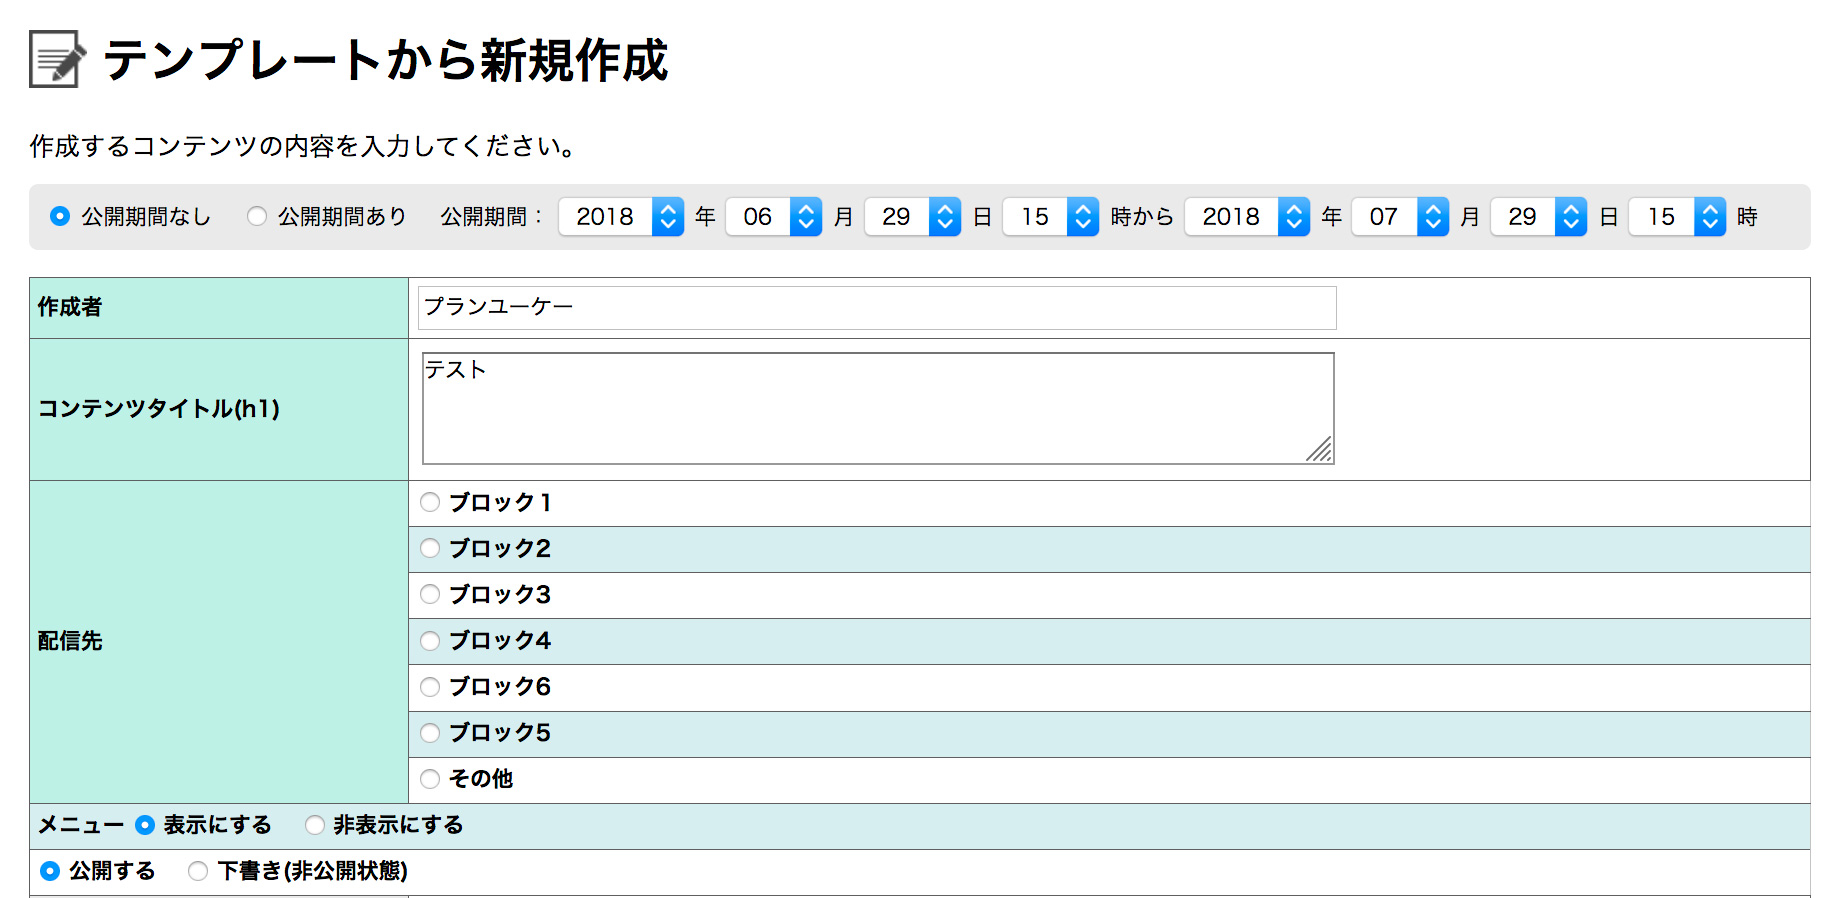Select 下書き(非公開状態) draft option
This screenshot has height=898, width=1838.
198,871
